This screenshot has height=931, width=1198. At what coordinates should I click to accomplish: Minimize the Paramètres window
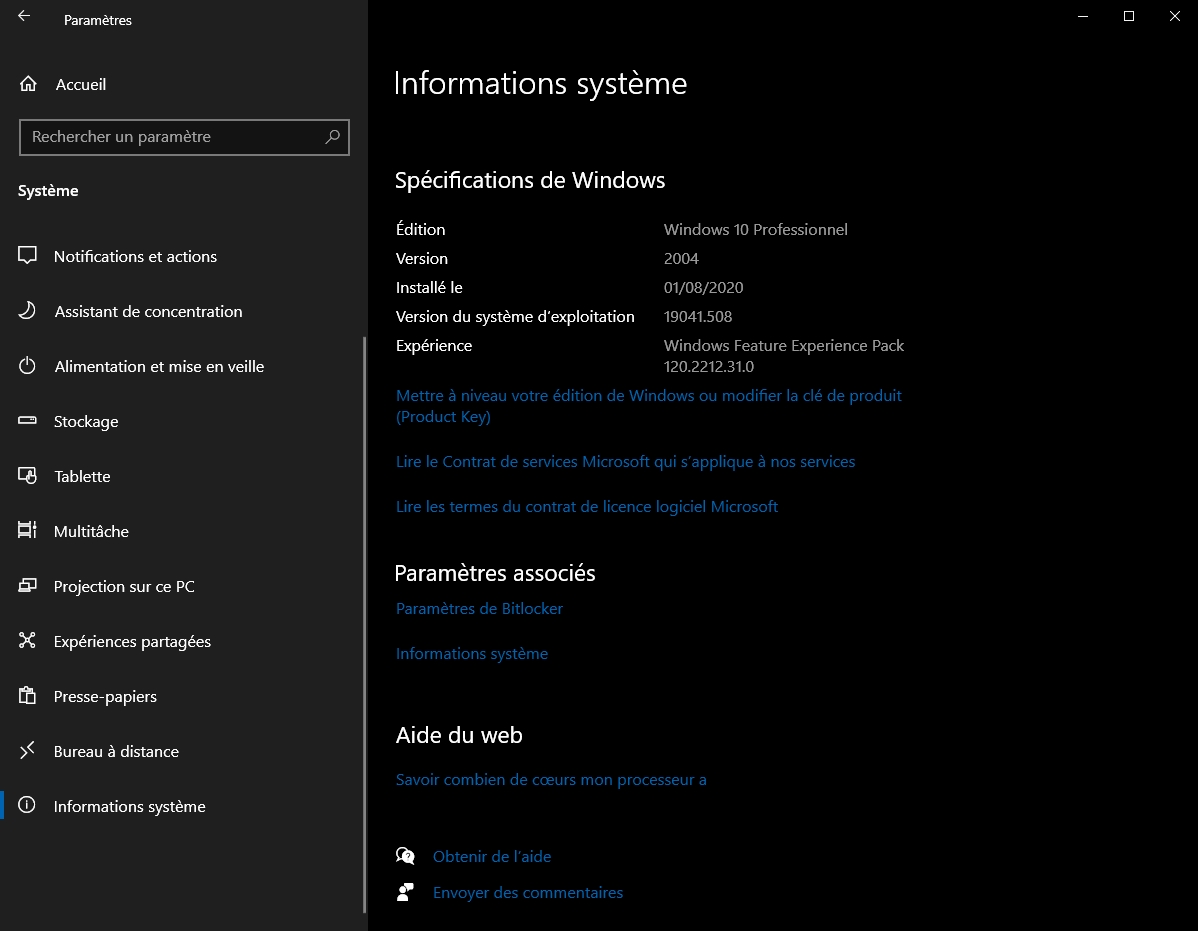(1083, 16)
